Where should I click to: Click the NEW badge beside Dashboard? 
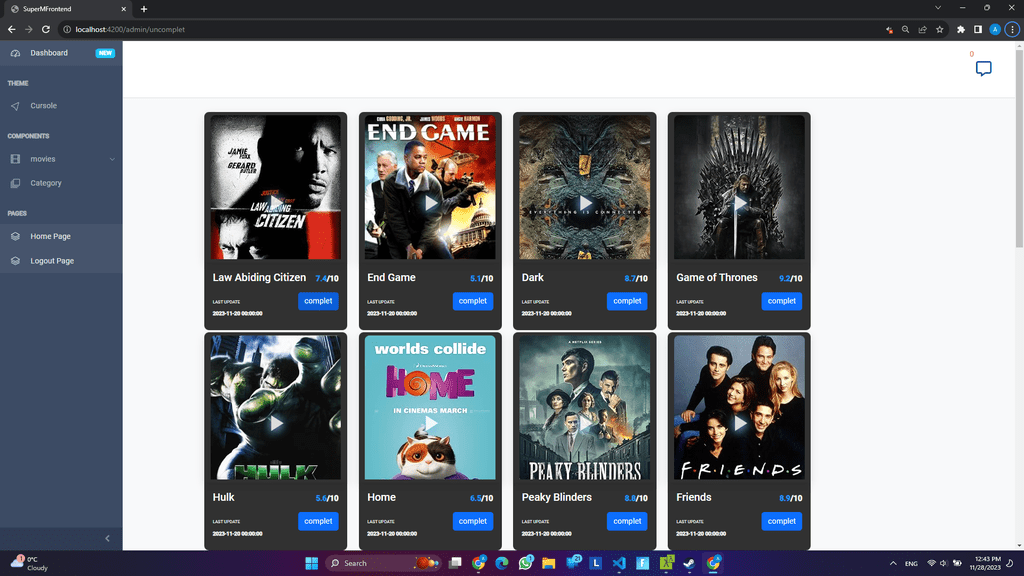pos(105,53)
